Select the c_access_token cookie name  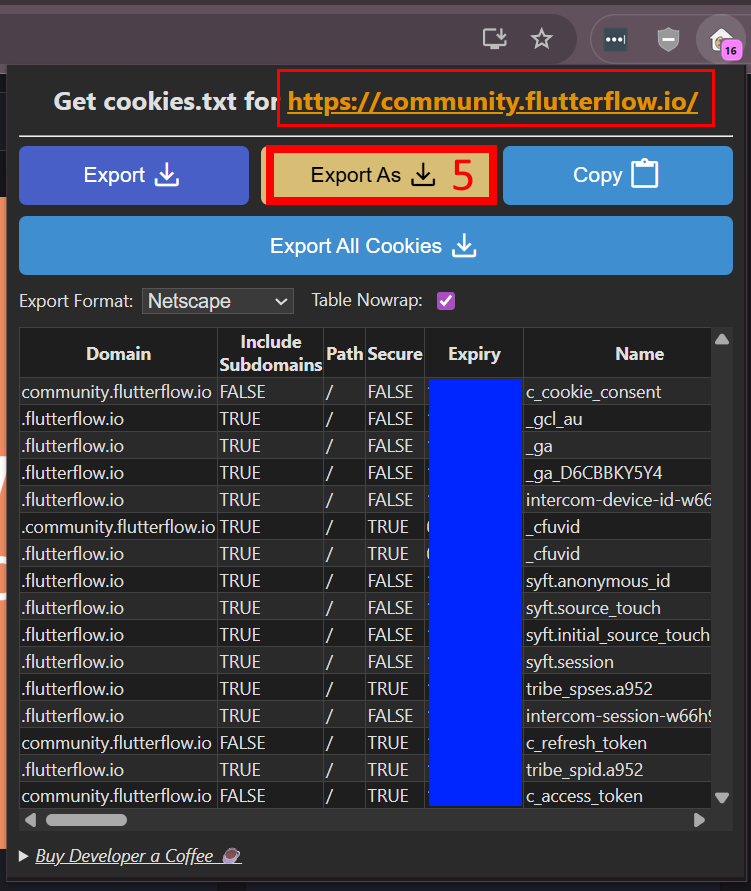[x=584, y=796]
